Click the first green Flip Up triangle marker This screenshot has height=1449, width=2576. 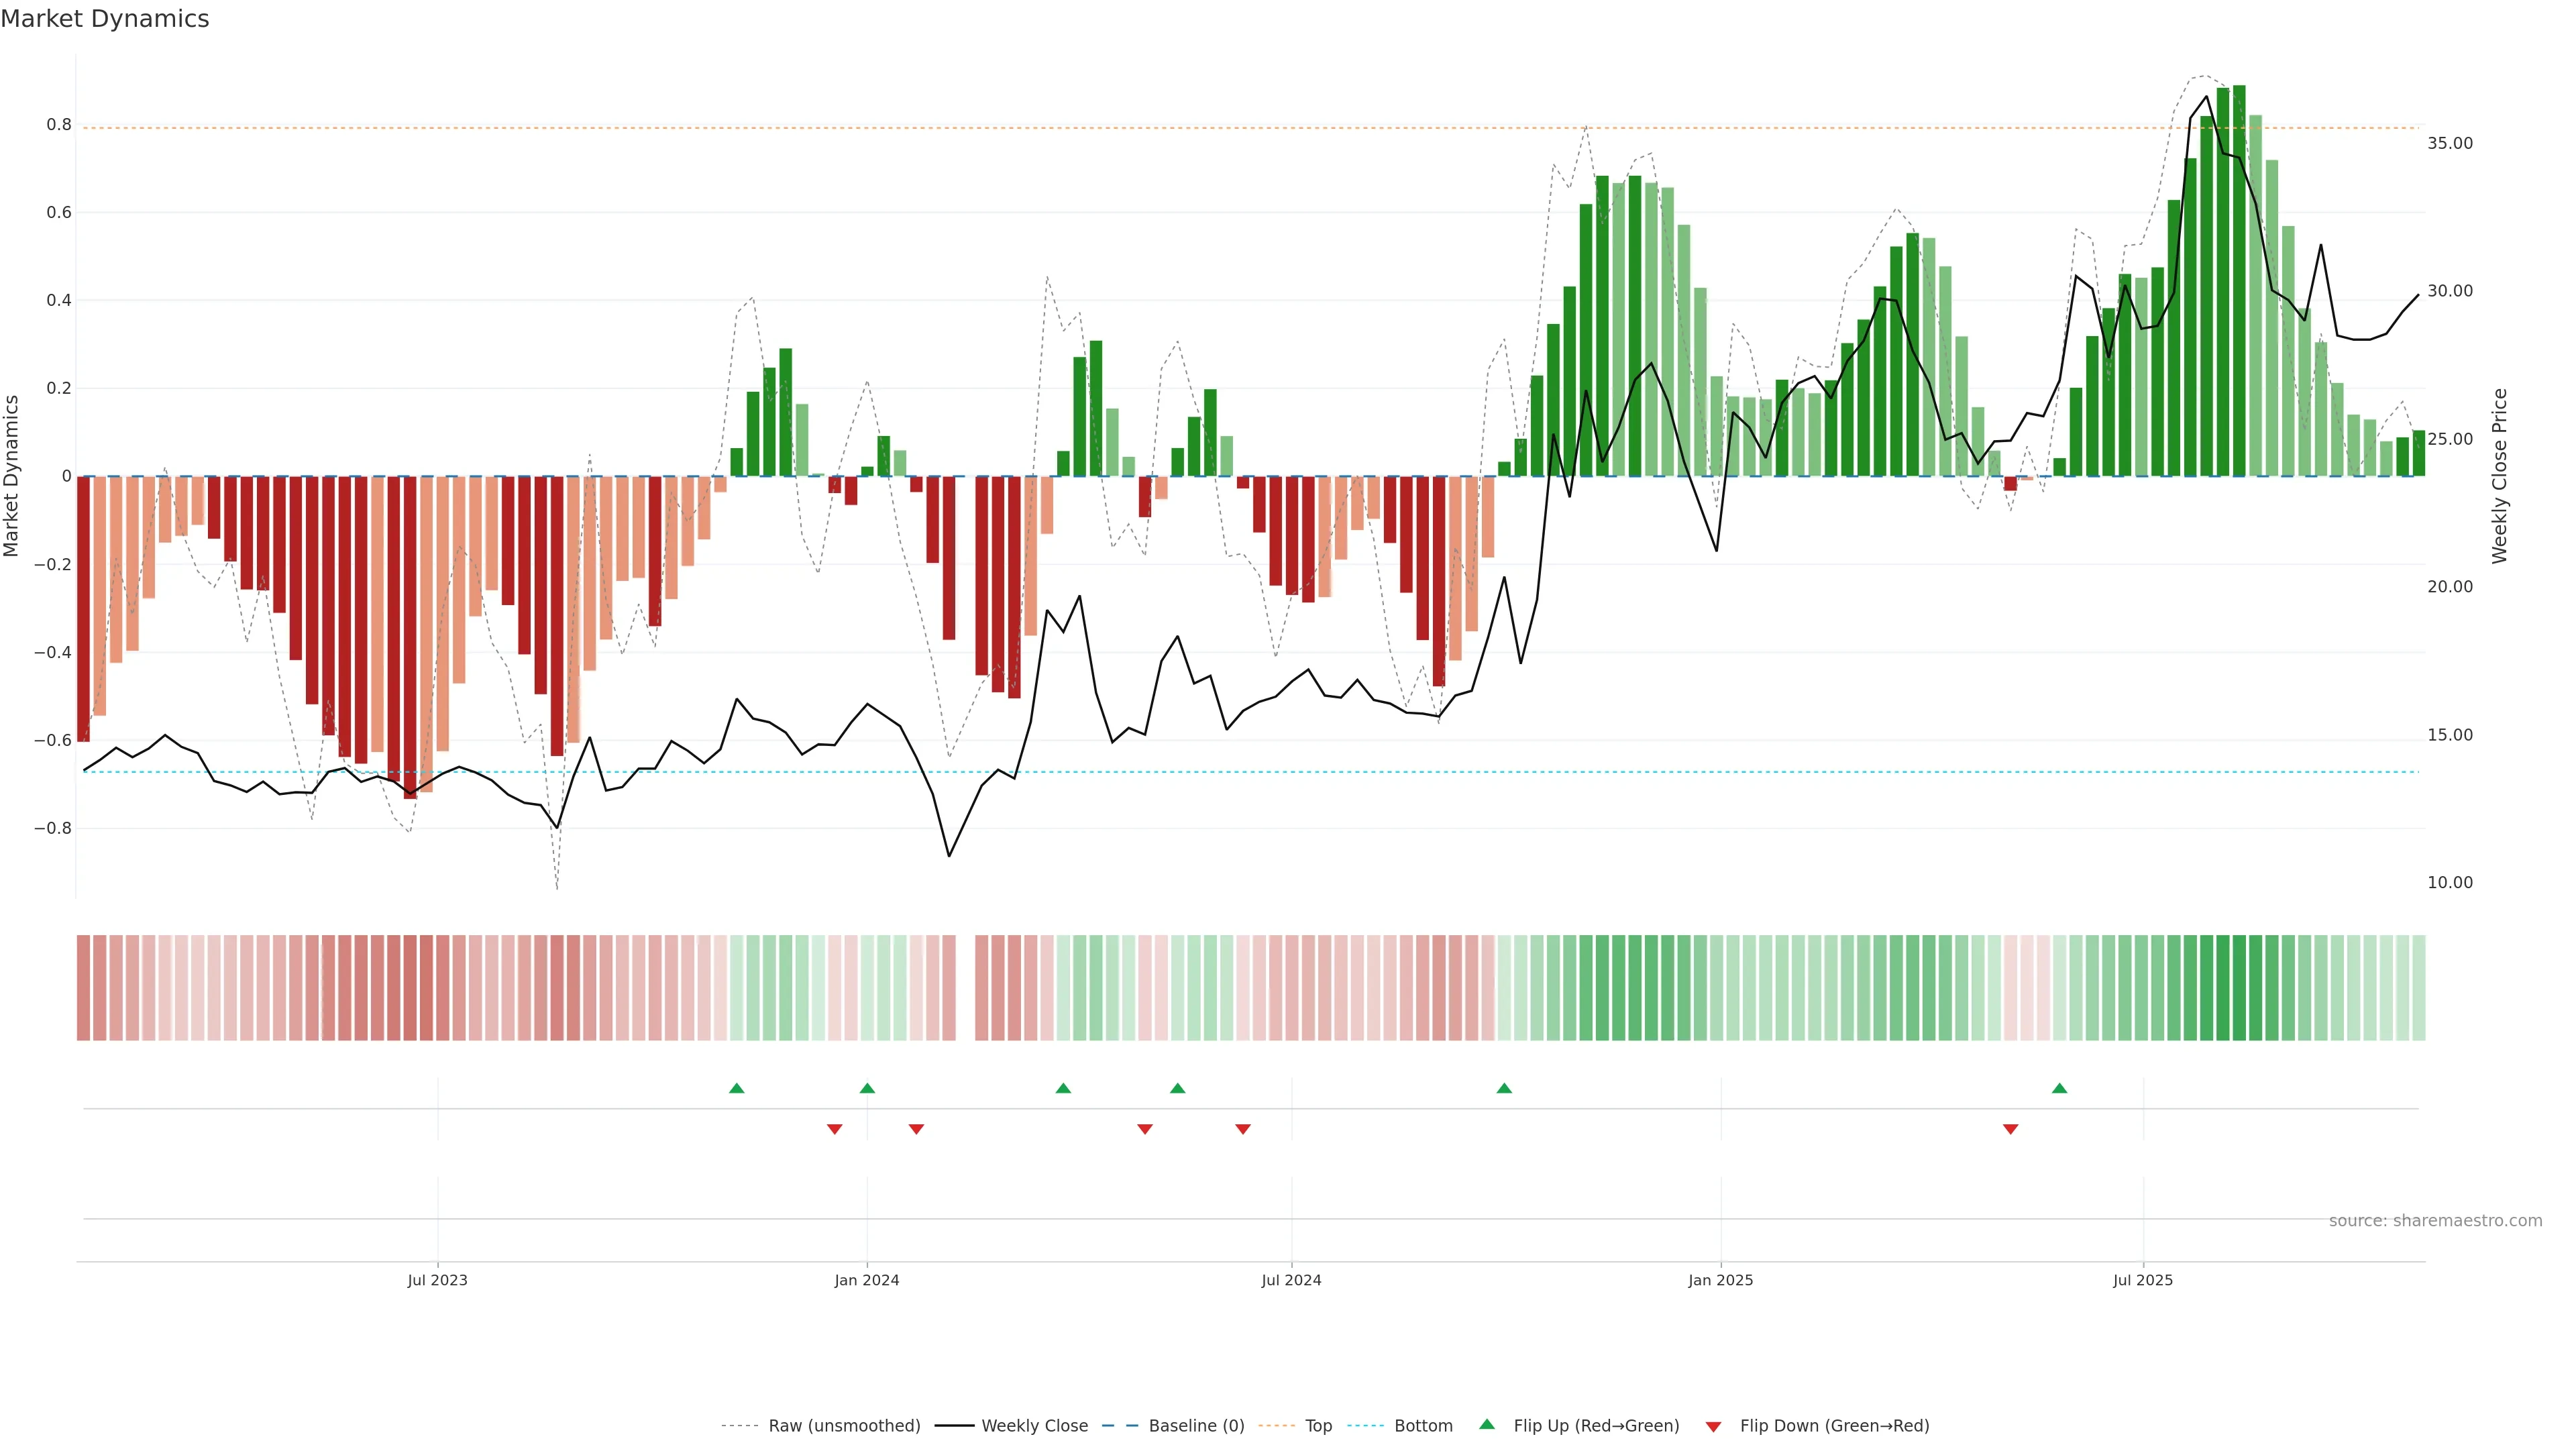coord(737,1088)
